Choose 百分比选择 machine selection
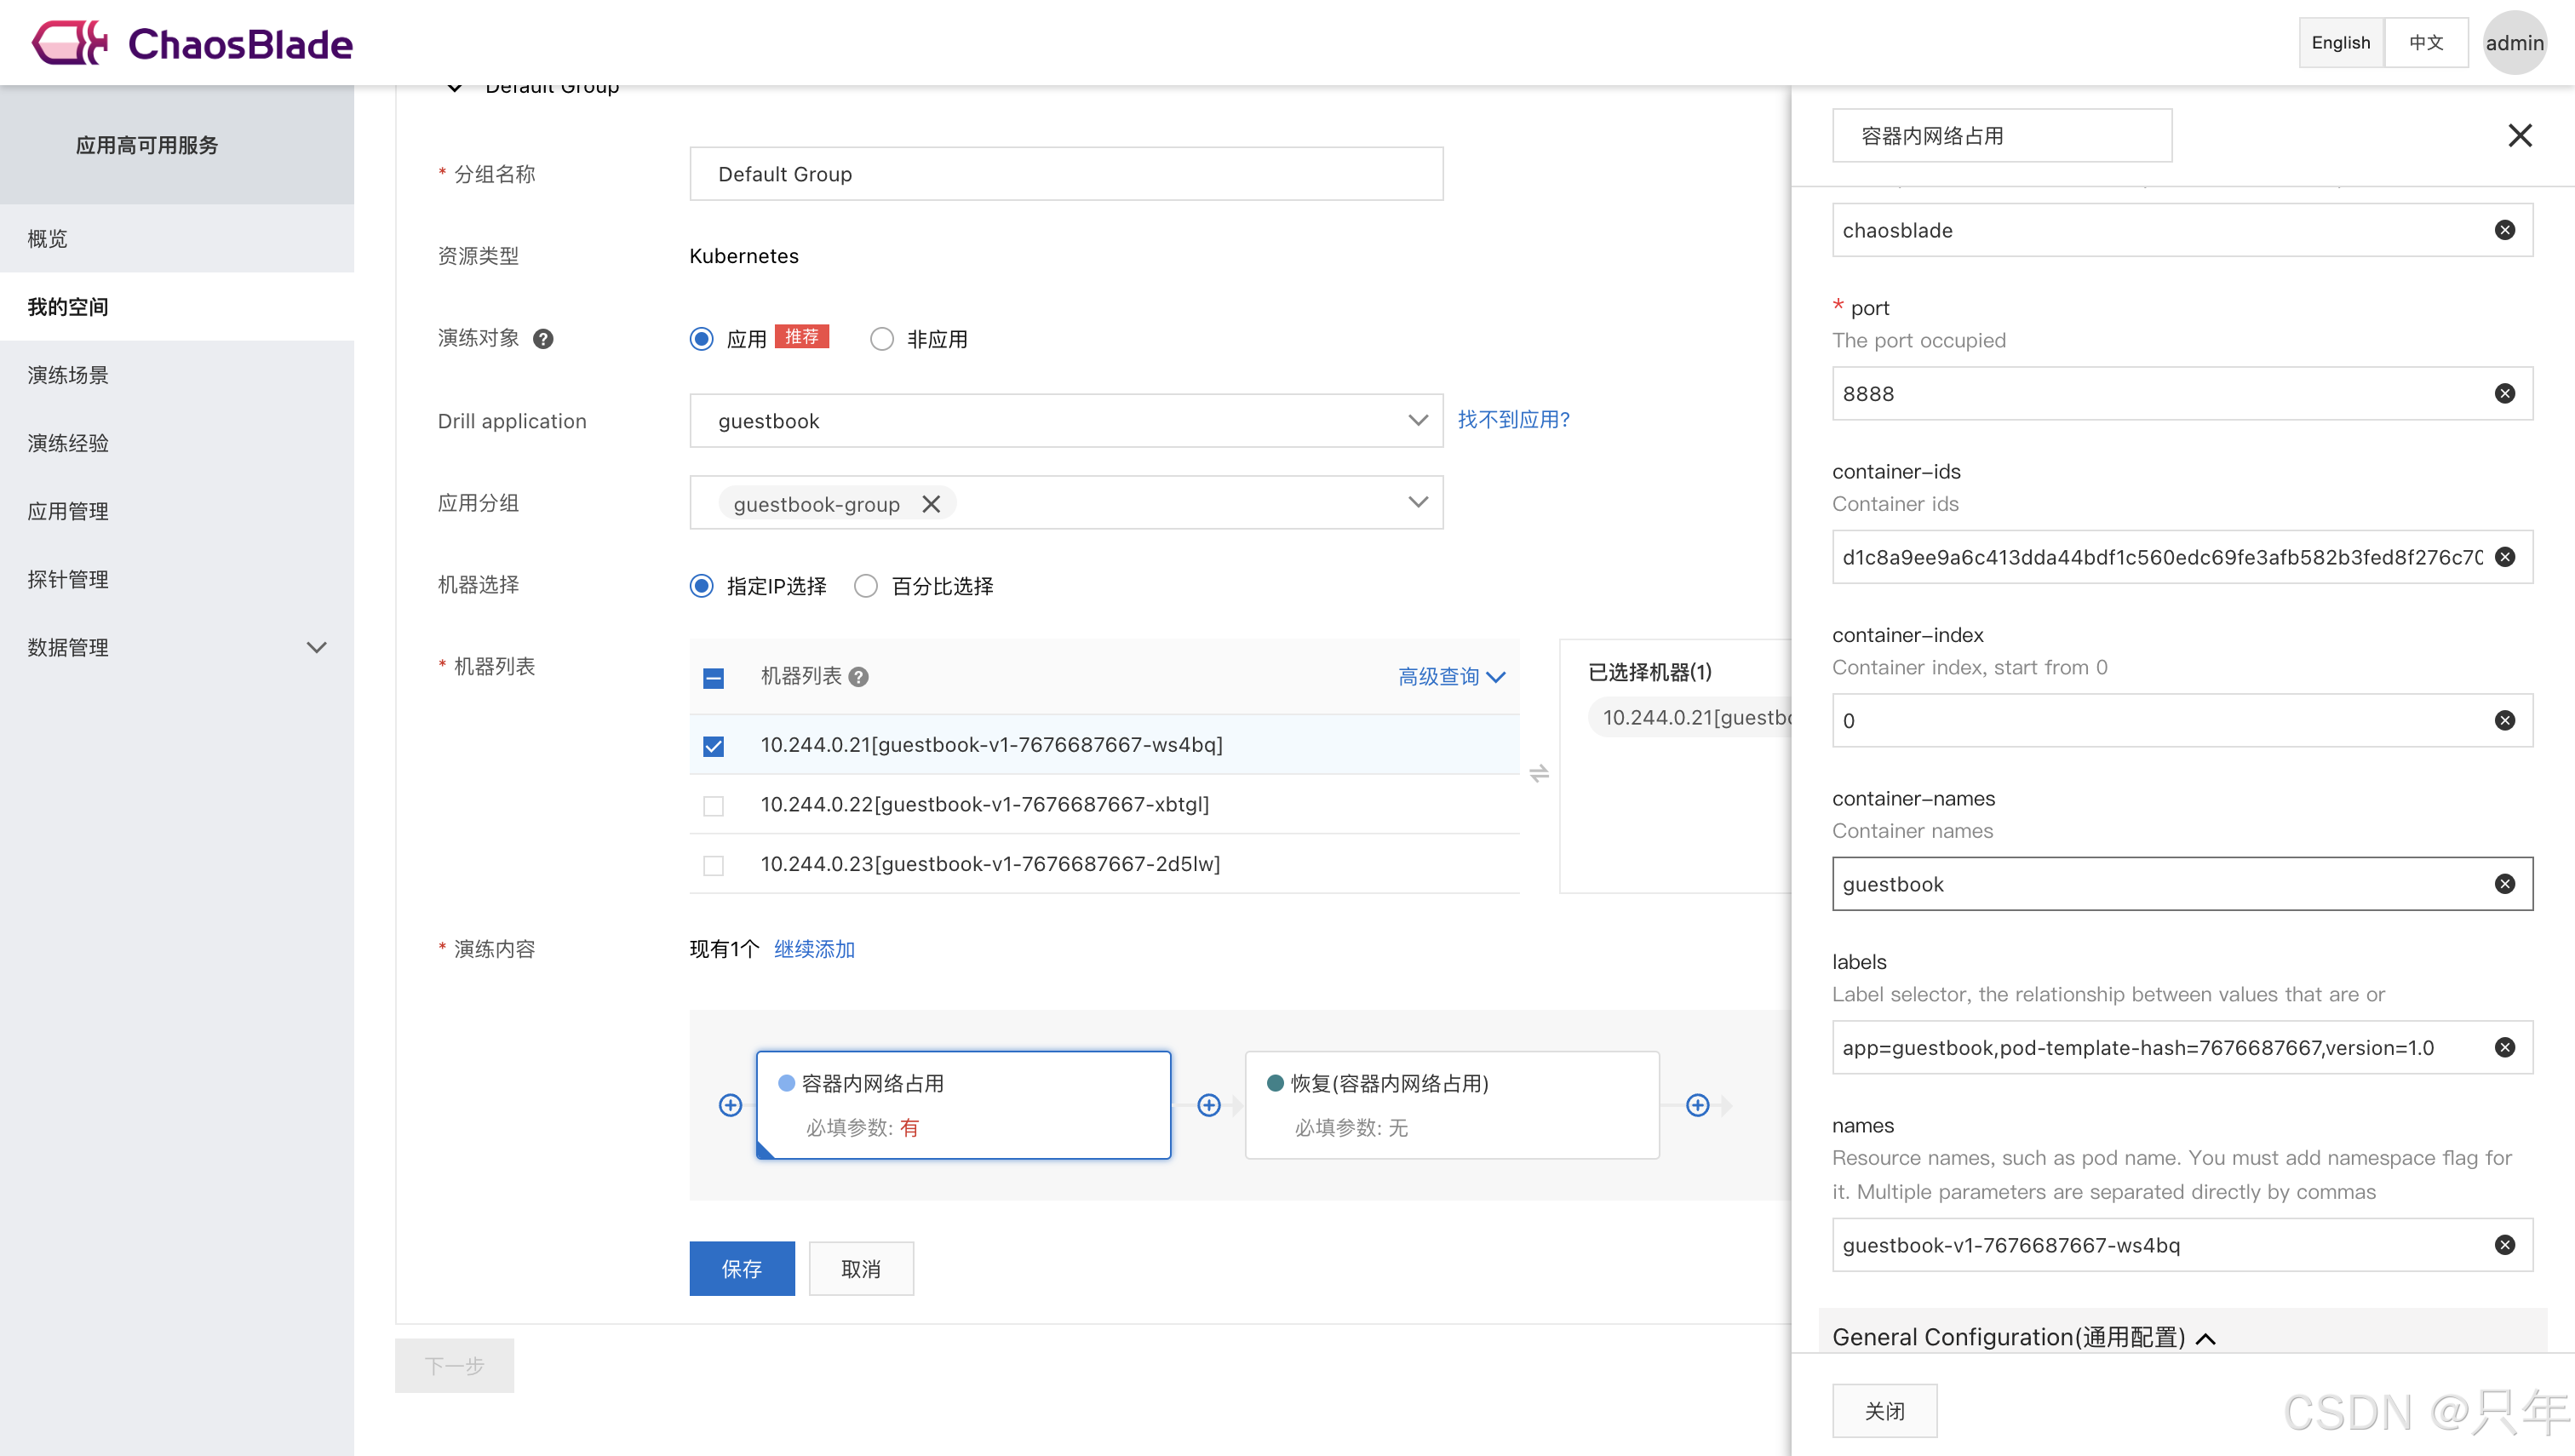This screenshot has width=2575, height=1456. [x=866, y=586]
